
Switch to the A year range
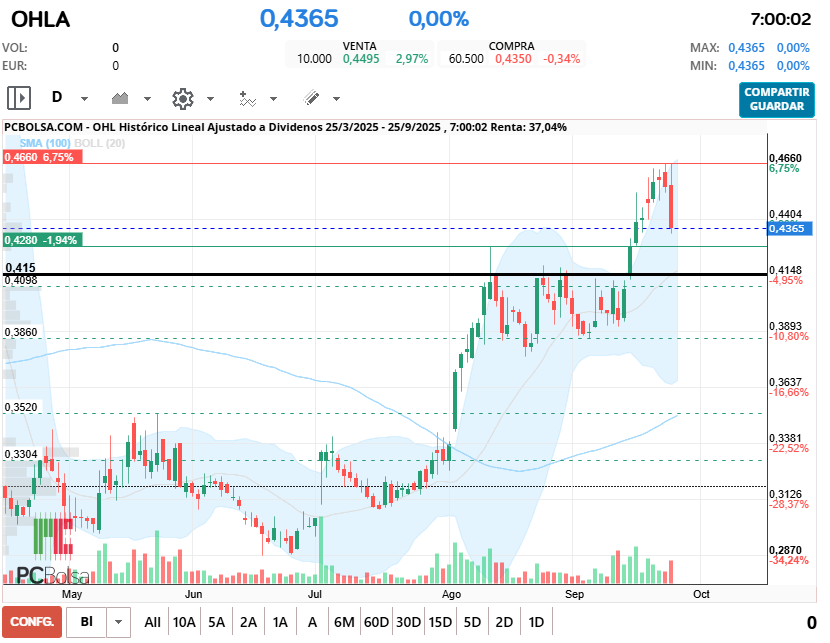312,622
